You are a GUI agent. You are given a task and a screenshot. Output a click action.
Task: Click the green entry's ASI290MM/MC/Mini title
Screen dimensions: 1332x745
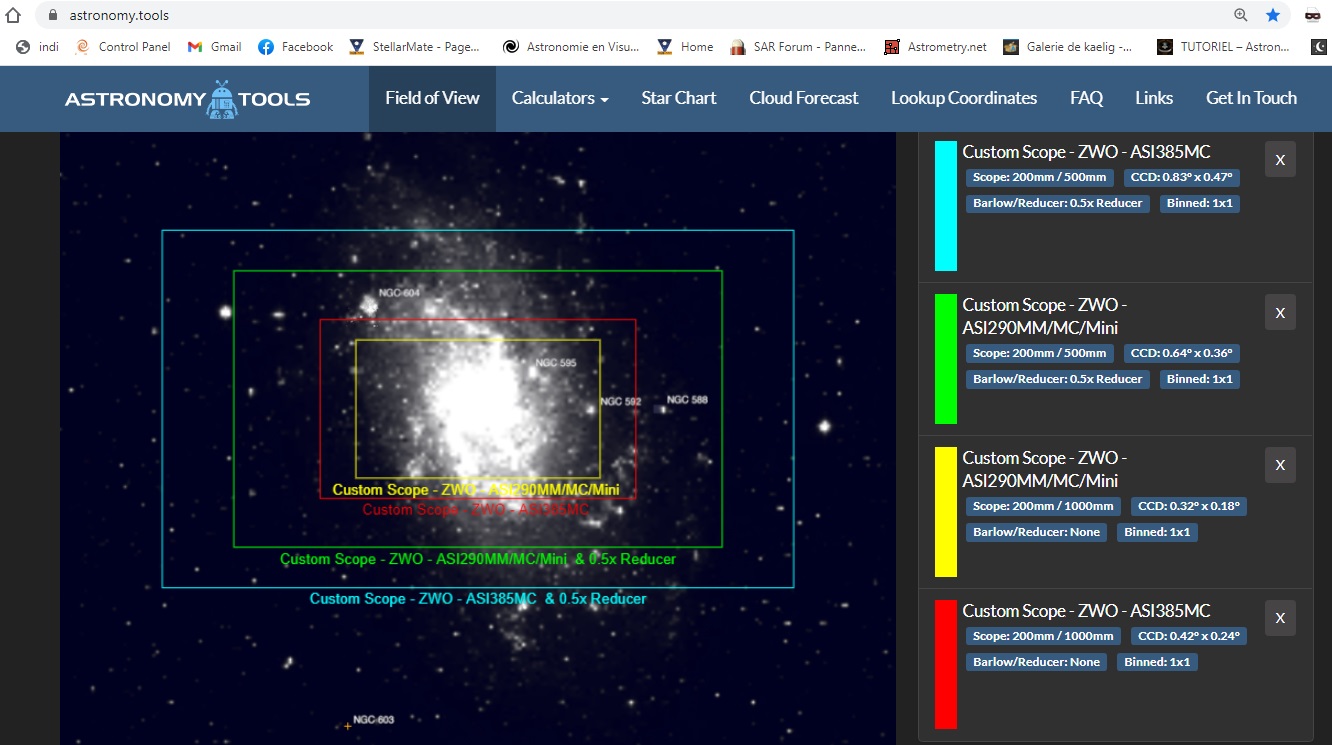[x=1045, y=316]
